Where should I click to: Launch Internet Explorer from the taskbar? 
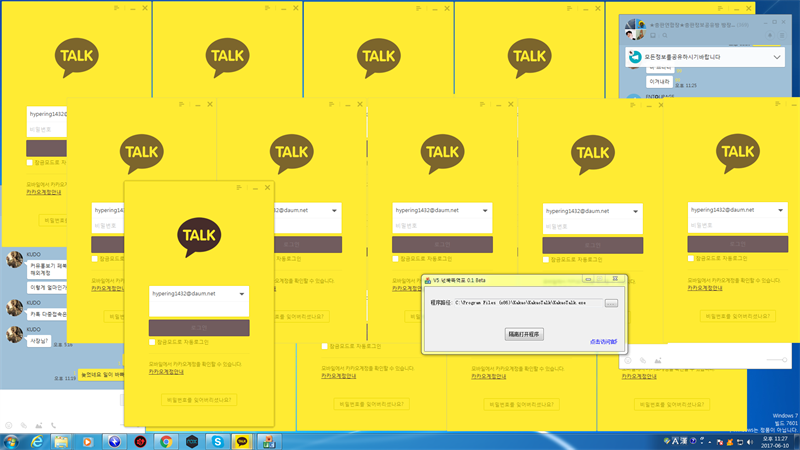point(37,442)
